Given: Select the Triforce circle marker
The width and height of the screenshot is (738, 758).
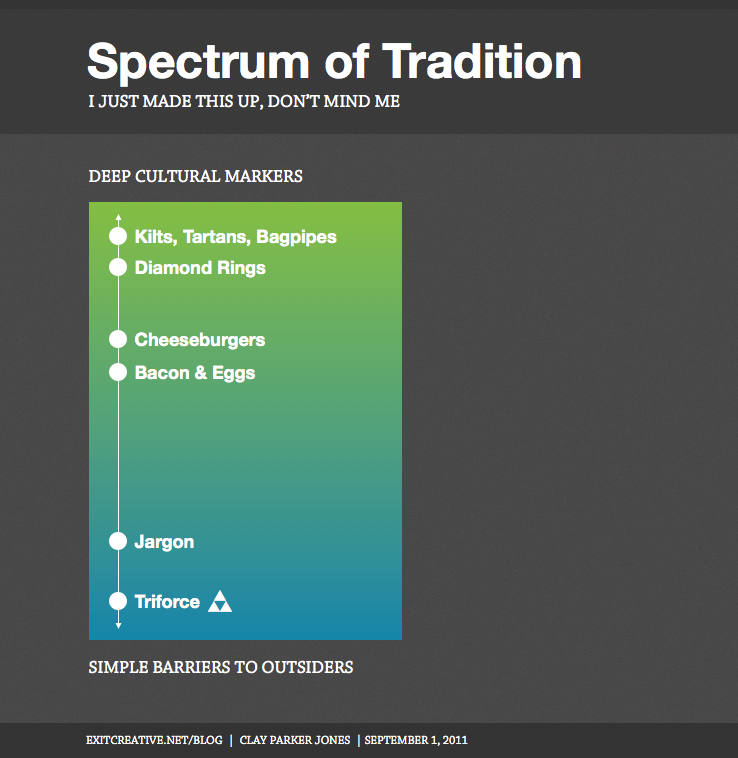Looking at the screenshot, I should [x=118, y=601].
